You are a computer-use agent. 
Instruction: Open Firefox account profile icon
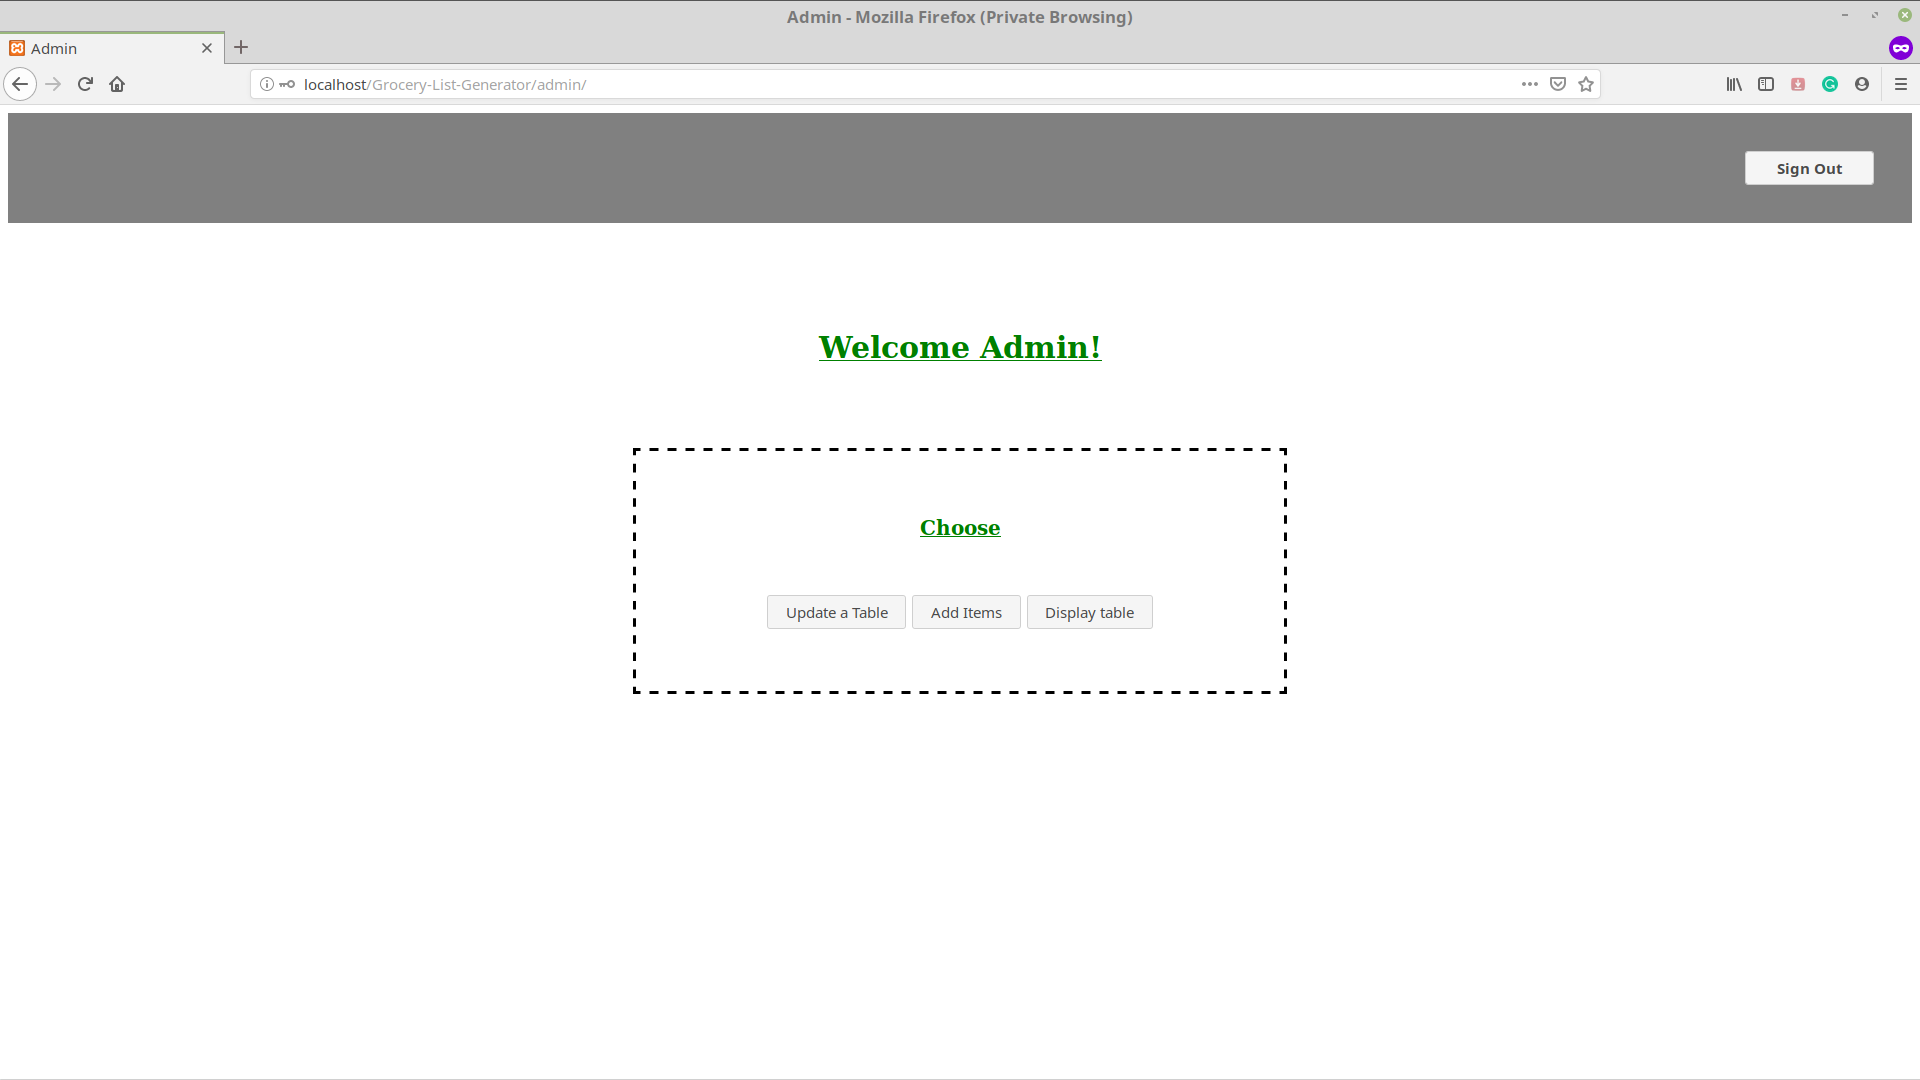pyautogui.click(x=1862, y=84)
